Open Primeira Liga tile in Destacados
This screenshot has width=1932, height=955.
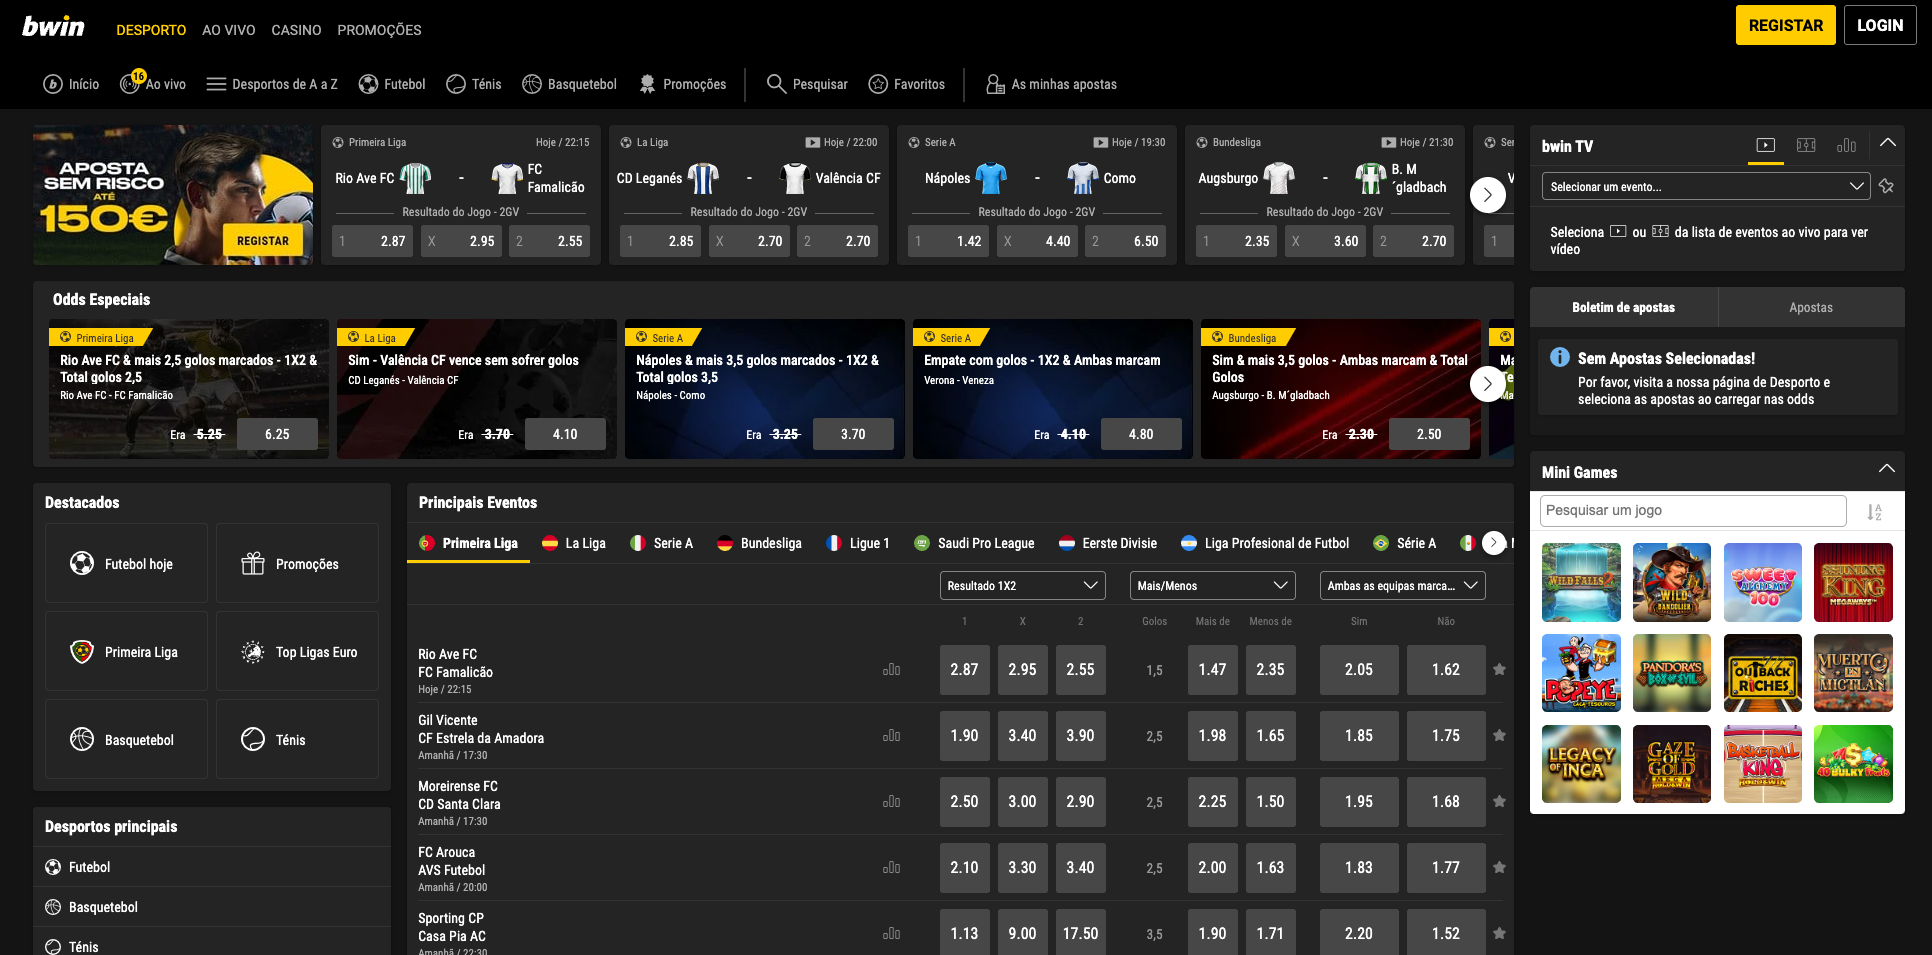(x=126, y=652)
